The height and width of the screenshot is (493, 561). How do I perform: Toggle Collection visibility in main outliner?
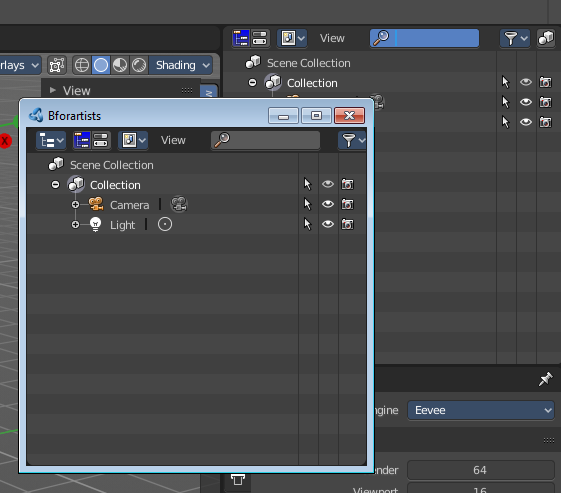tap(526, 82)
